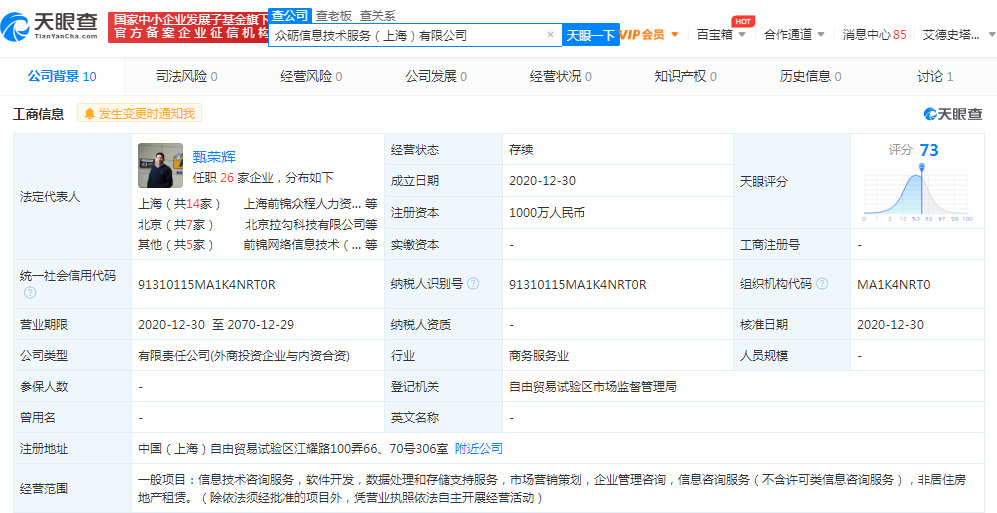Click the help icon beside 统一社会信用代码
Screen dimensions: 997x513
pyautogui.click(x=30, y=292)
